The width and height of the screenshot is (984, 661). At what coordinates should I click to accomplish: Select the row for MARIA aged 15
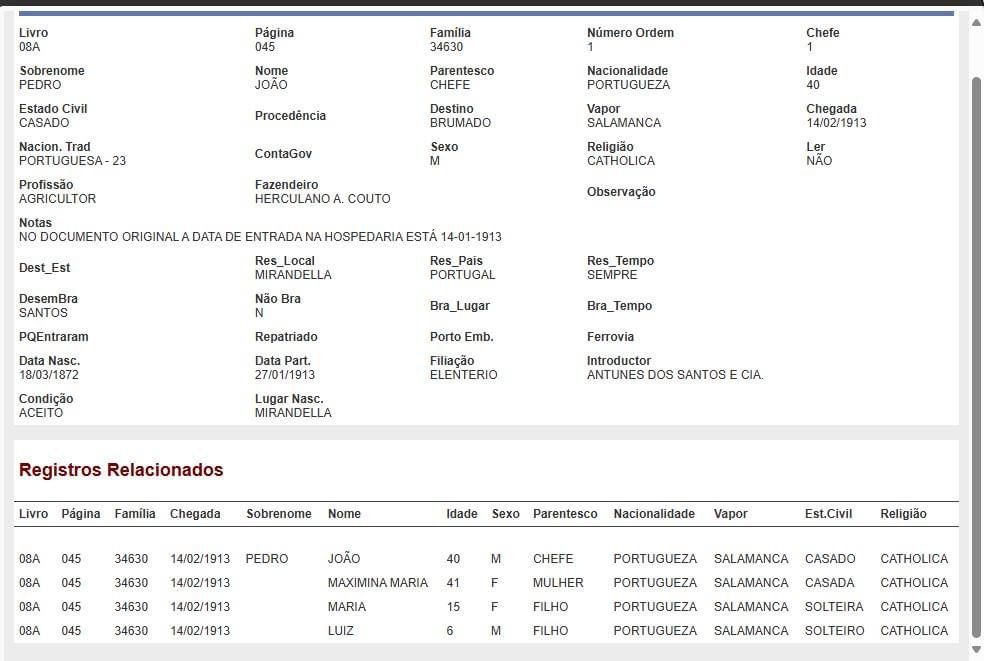[347, 607]
